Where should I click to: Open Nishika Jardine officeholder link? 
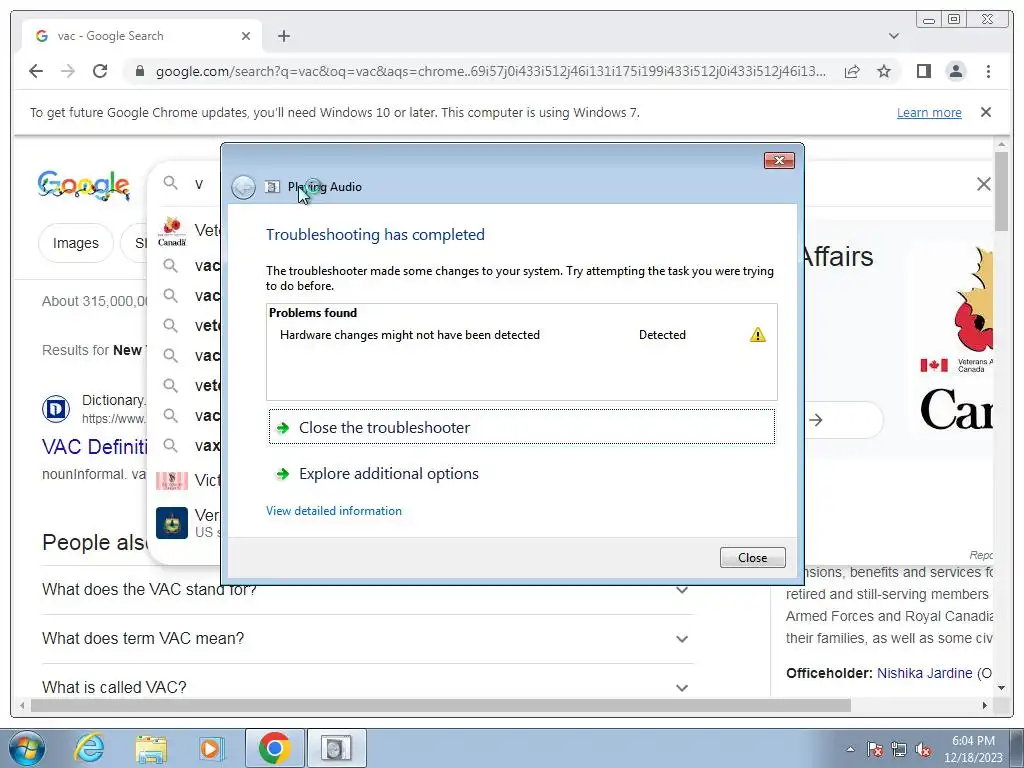924,673
